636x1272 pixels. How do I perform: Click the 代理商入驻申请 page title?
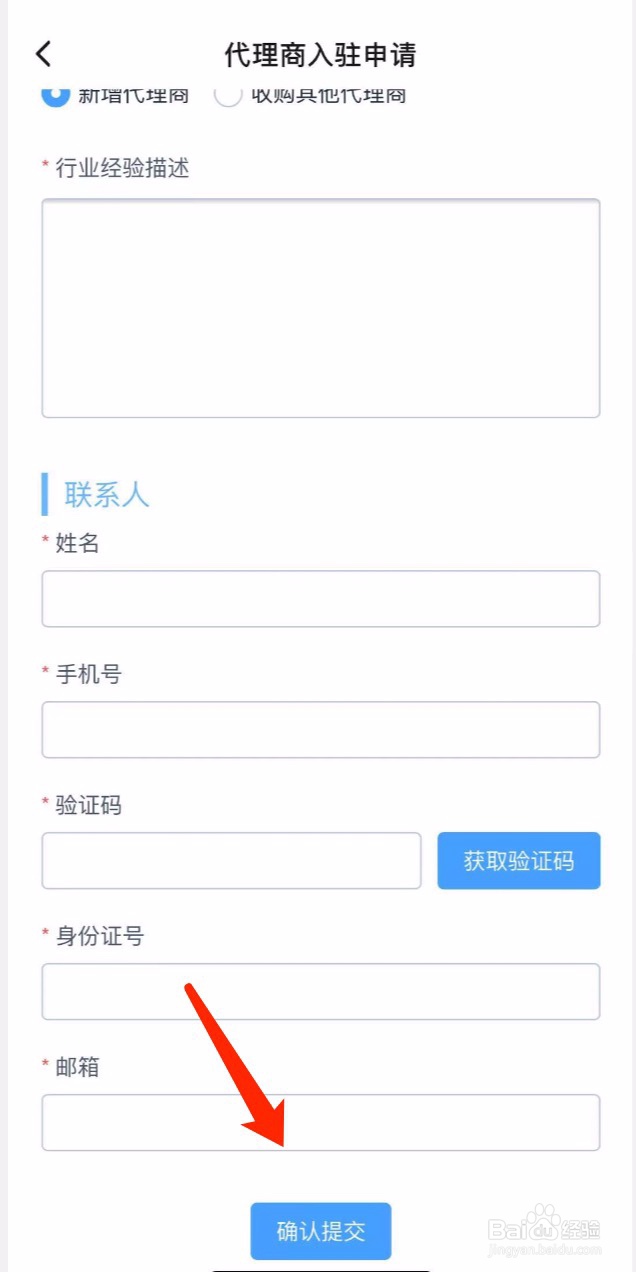pyautogui.click(x=320, y=54)
